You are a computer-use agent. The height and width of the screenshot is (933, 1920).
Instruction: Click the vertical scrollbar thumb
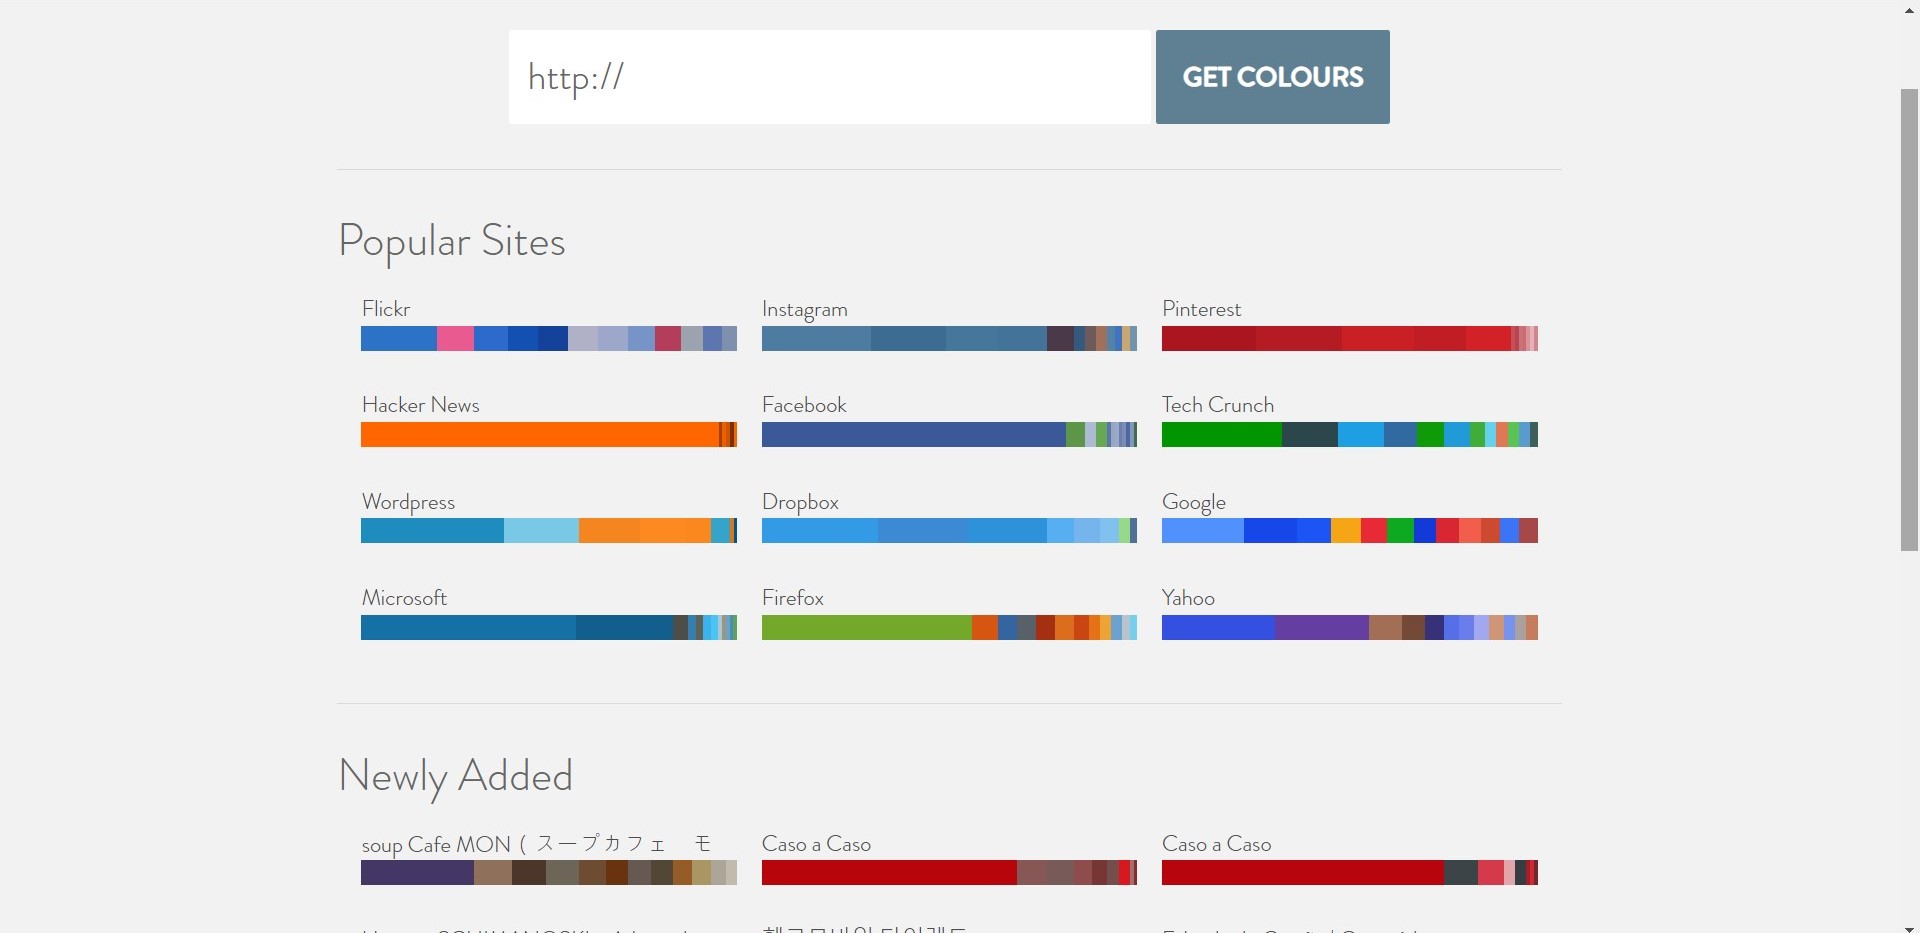coord(1909,320)
